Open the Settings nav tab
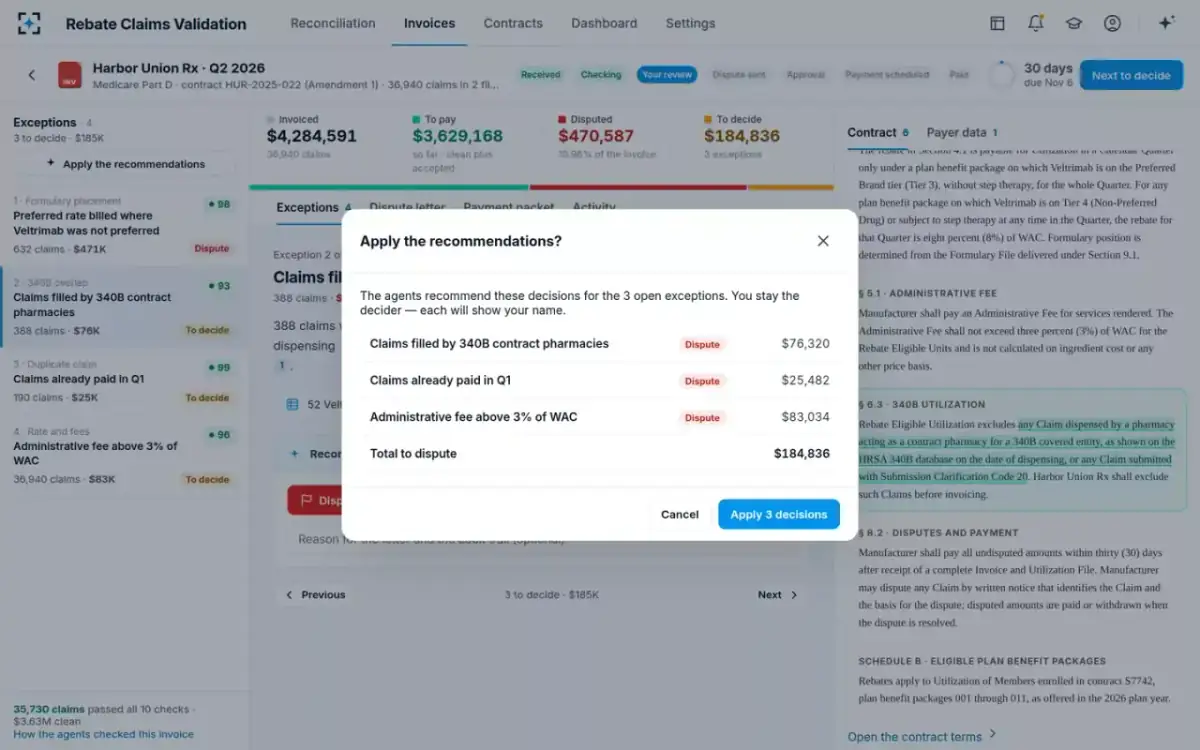This screenshot has width=1200, height=750. tap(690, 23)
